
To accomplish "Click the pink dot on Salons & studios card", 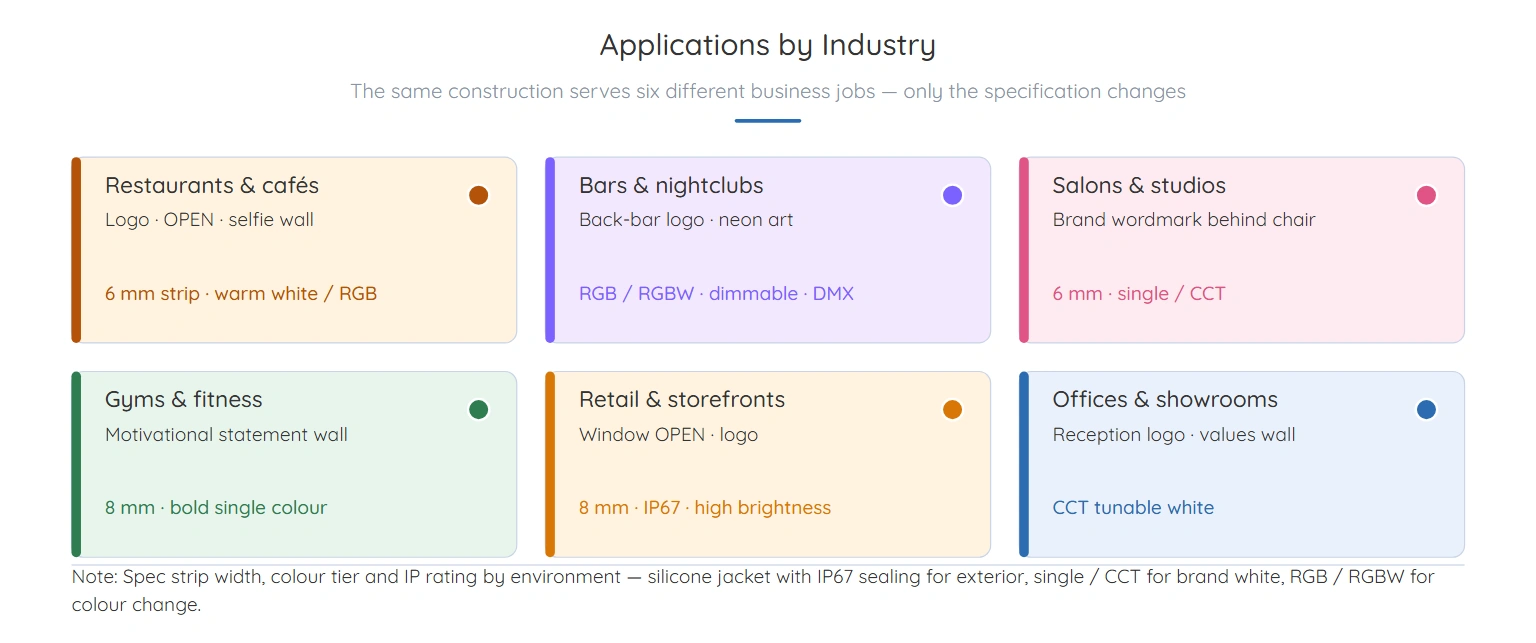I will [x=1426, y=195].
